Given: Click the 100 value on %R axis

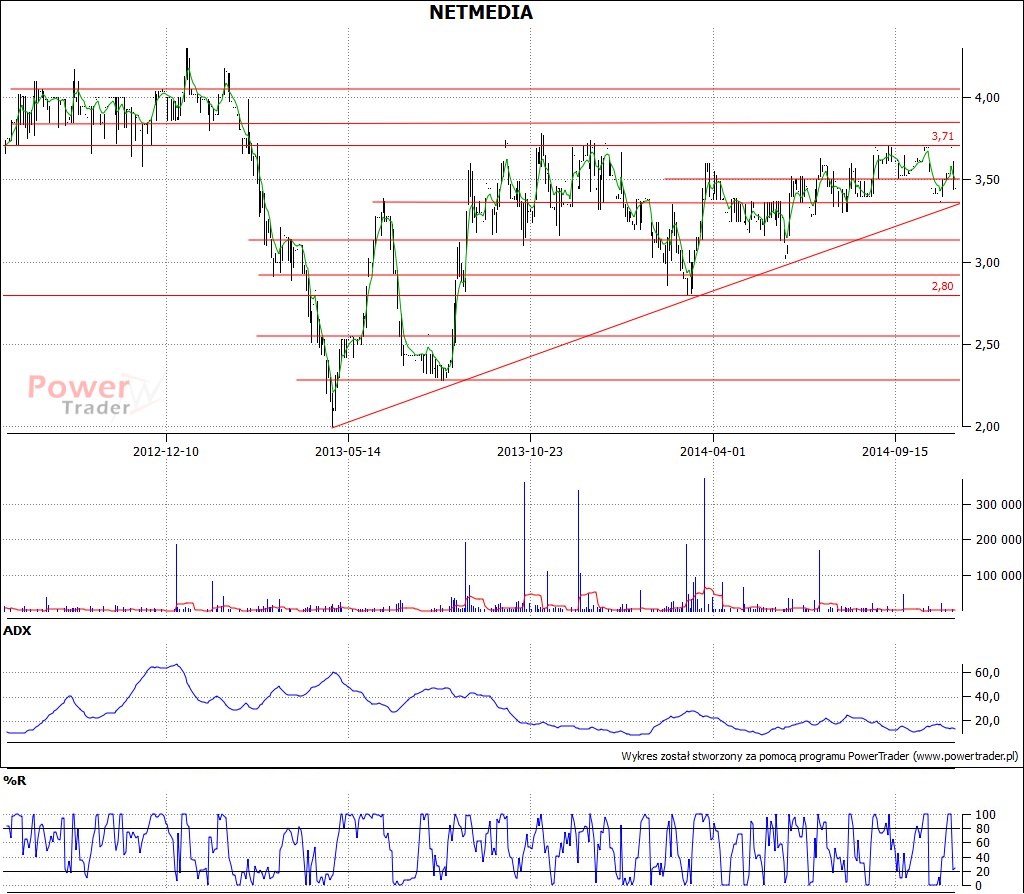Looking at the screenshot, I should point(985,814).
